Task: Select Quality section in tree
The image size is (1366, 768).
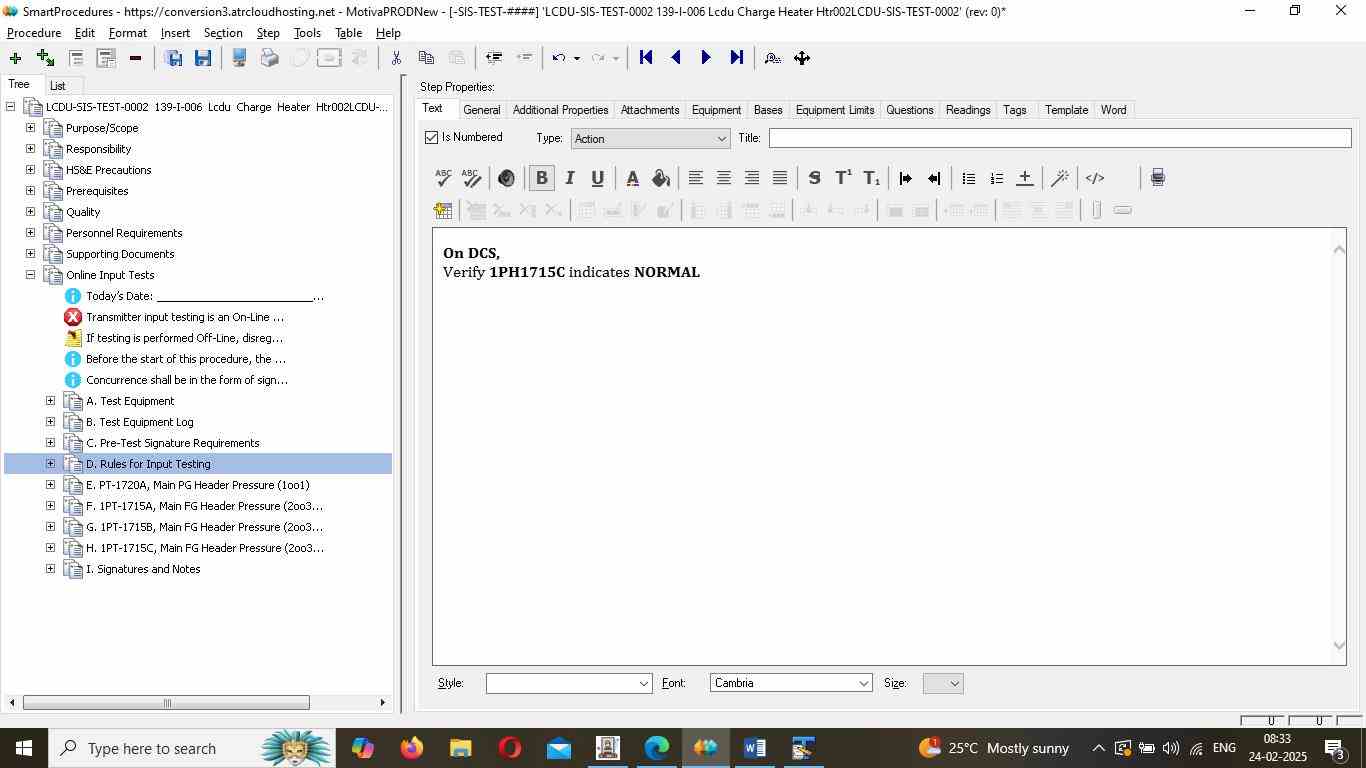Action: [x=83, y=212]
